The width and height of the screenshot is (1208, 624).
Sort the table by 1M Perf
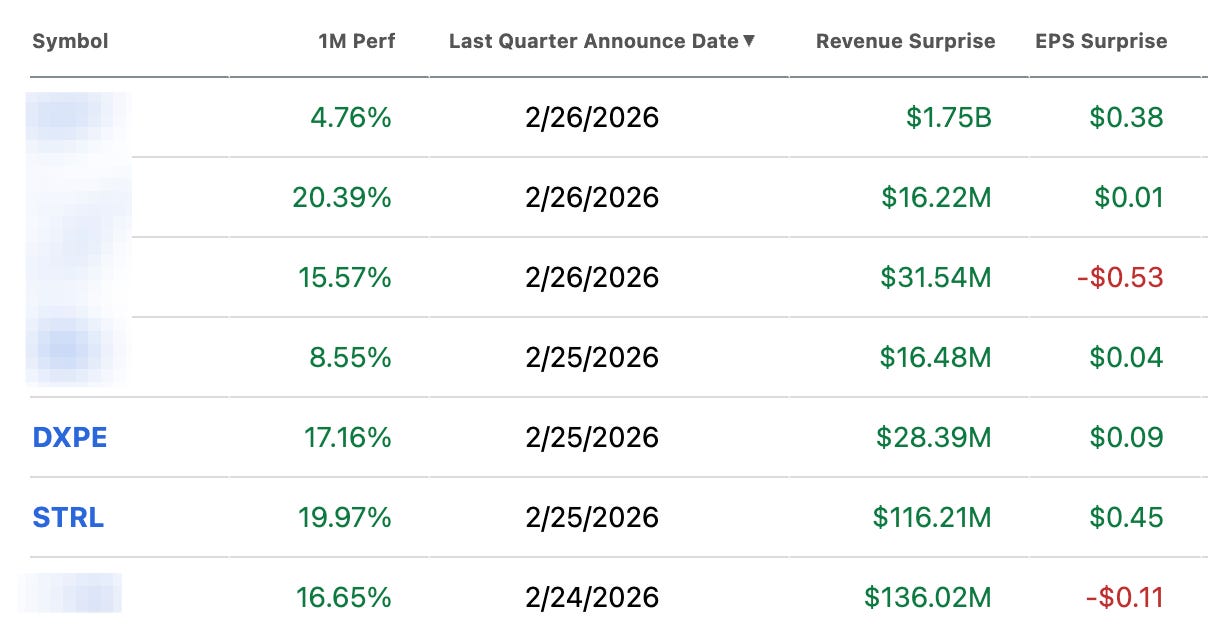point(355,41)
